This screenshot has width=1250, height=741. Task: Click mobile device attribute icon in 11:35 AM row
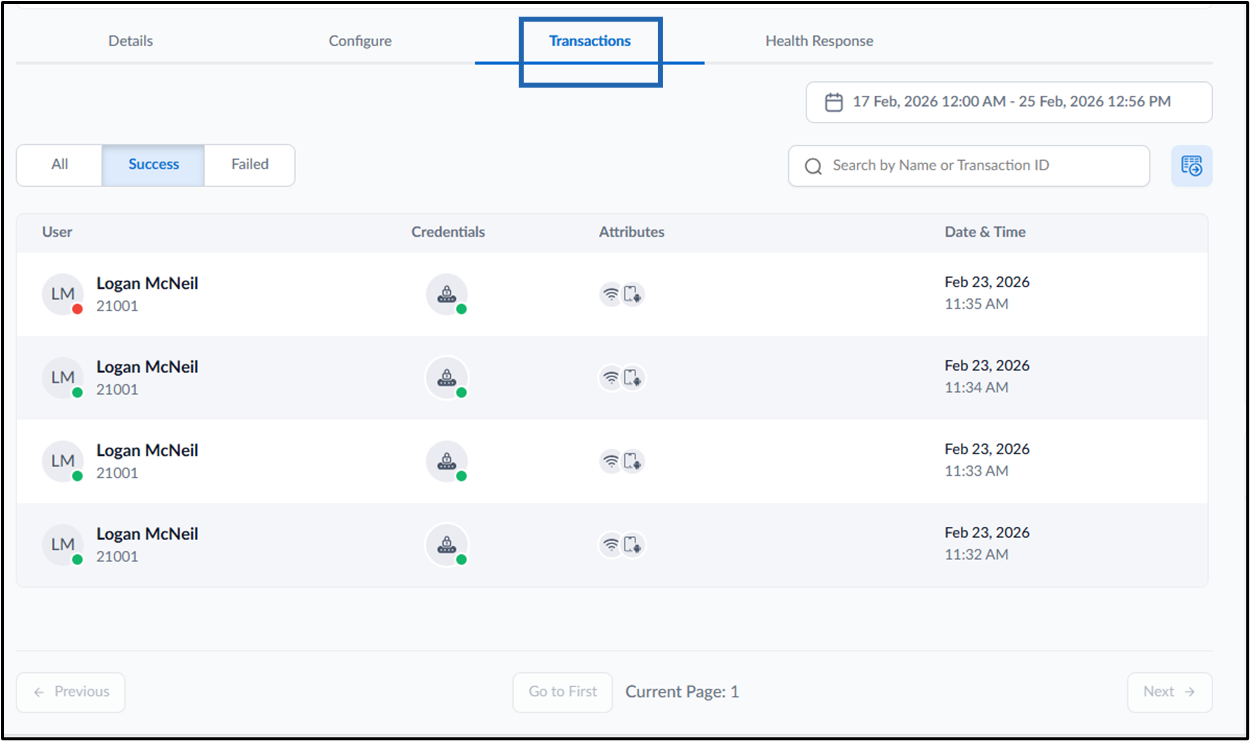pyautogui.click(x=633, y=294)
